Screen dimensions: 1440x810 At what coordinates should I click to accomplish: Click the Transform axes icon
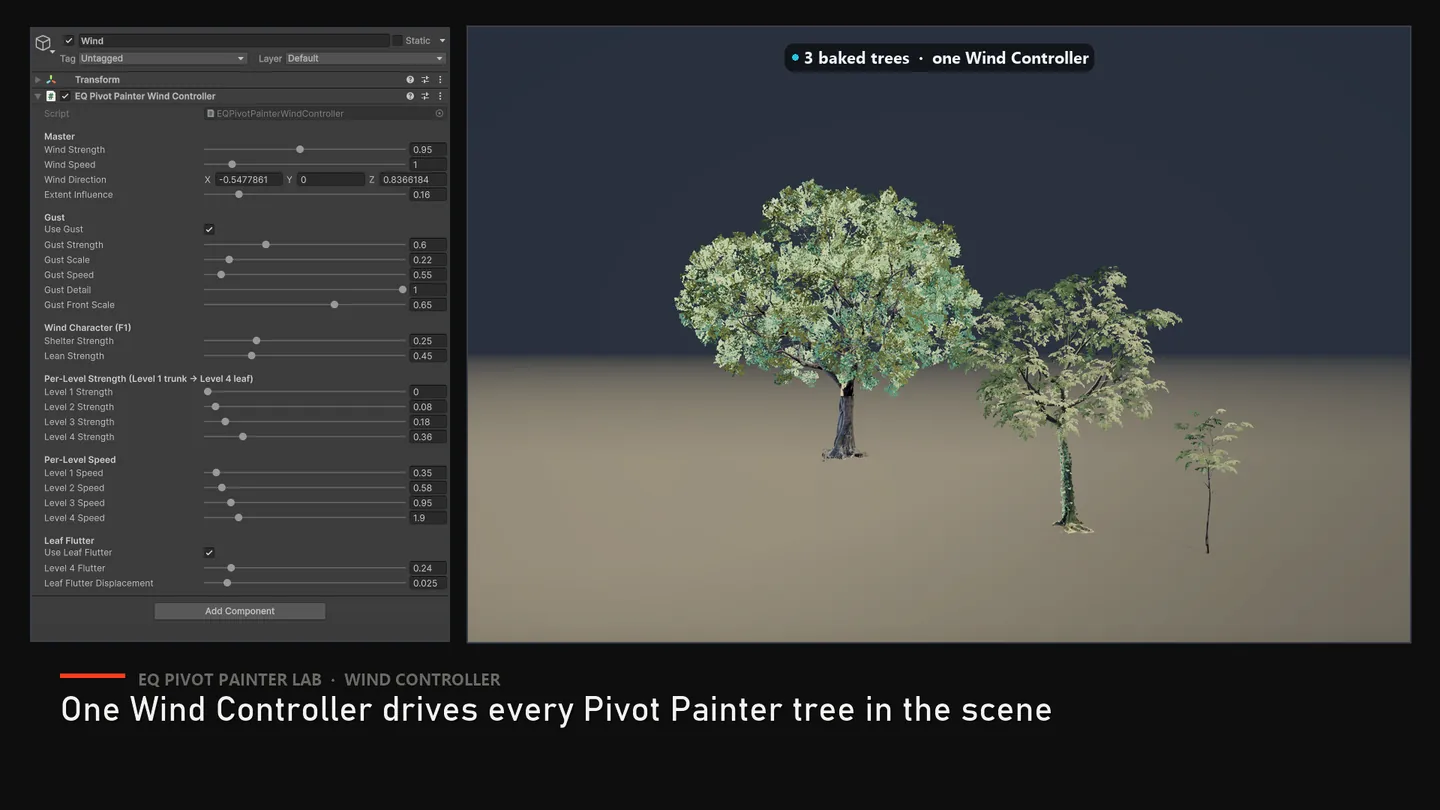pos(51,80)
